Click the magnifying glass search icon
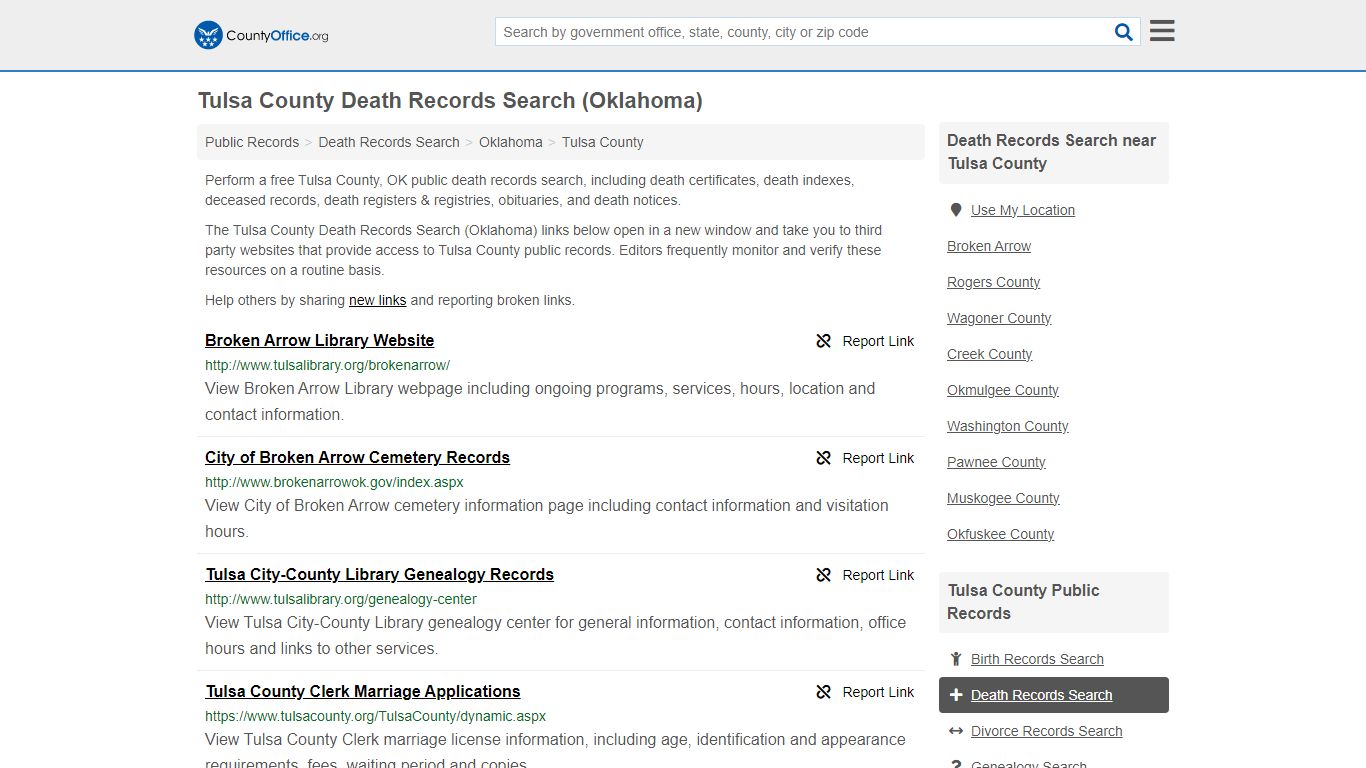The height and width of the screenshot is (768, 1366). pos(1124,32)
